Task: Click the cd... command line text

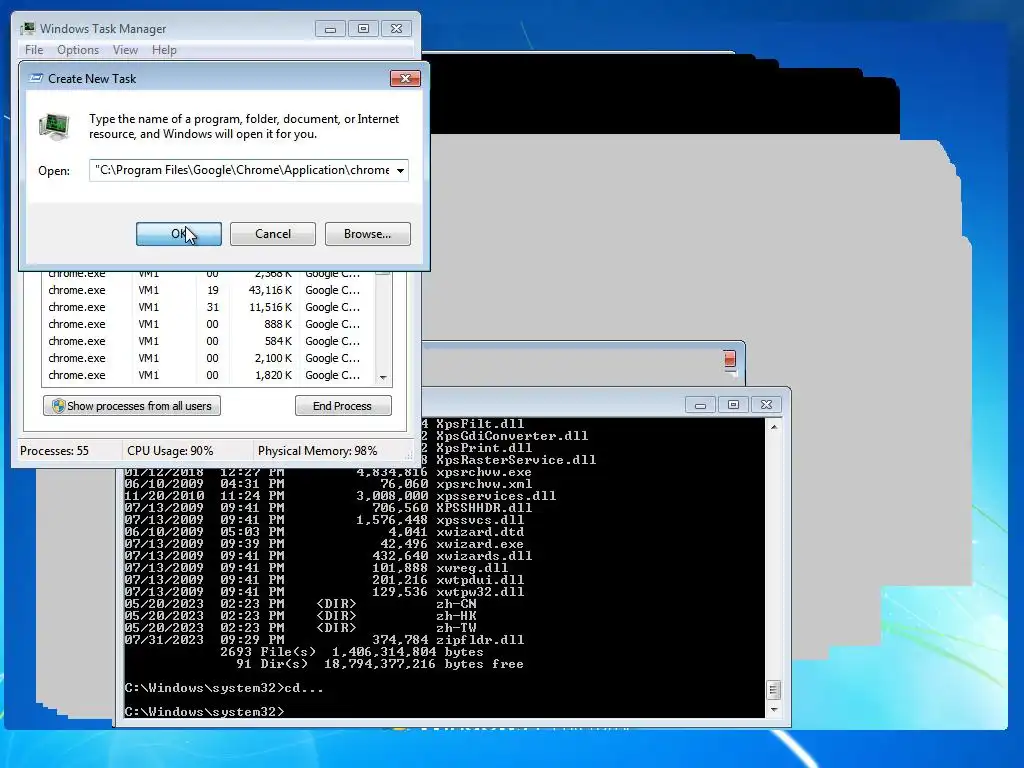Action: (x=223, y=688)
